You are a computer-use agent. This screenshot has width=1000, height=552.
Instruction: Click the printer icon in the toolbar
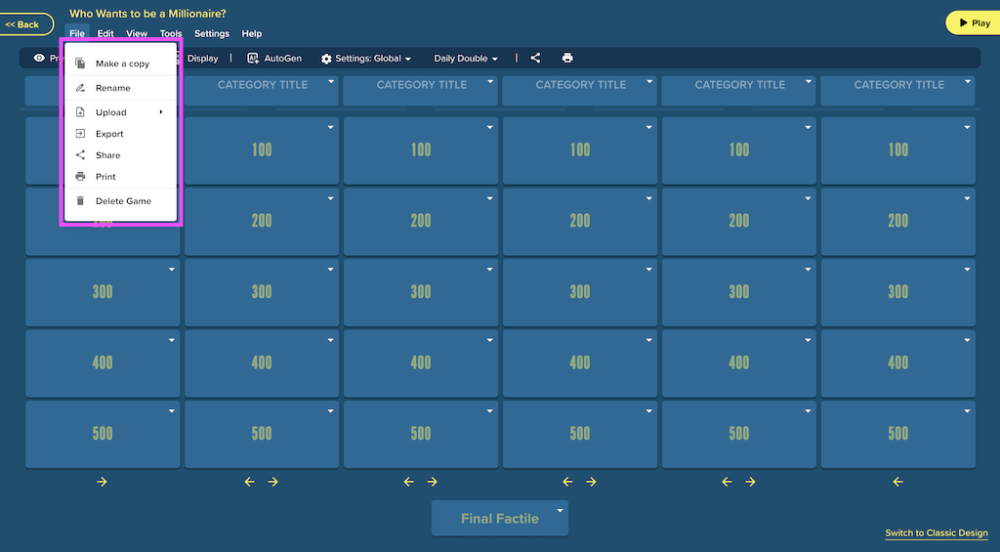(x=568, y=58)
